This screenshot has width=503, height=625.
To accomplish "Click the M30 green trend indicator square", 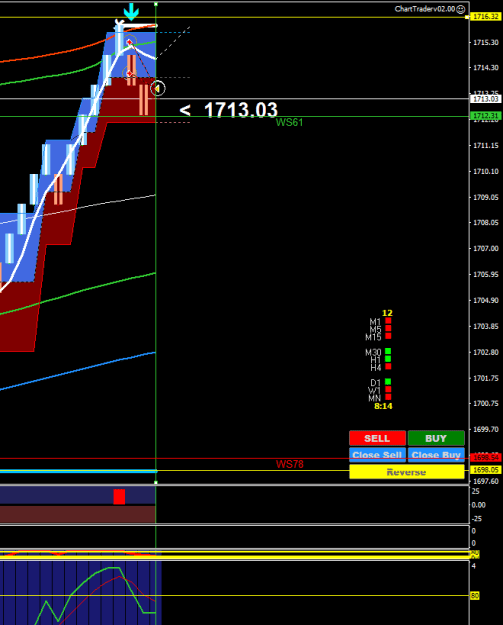I will [x=388, y=351].
